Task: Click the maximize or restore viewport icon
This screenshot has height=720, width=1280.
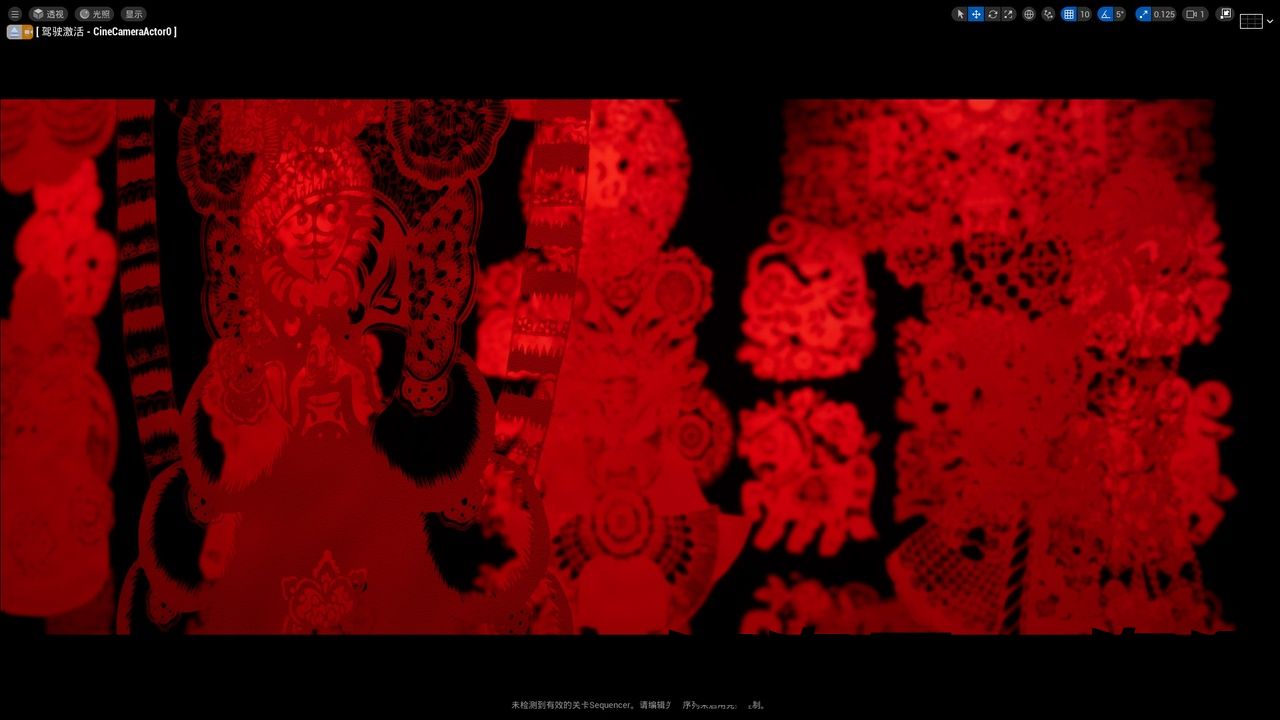Action: (1225, 14)
